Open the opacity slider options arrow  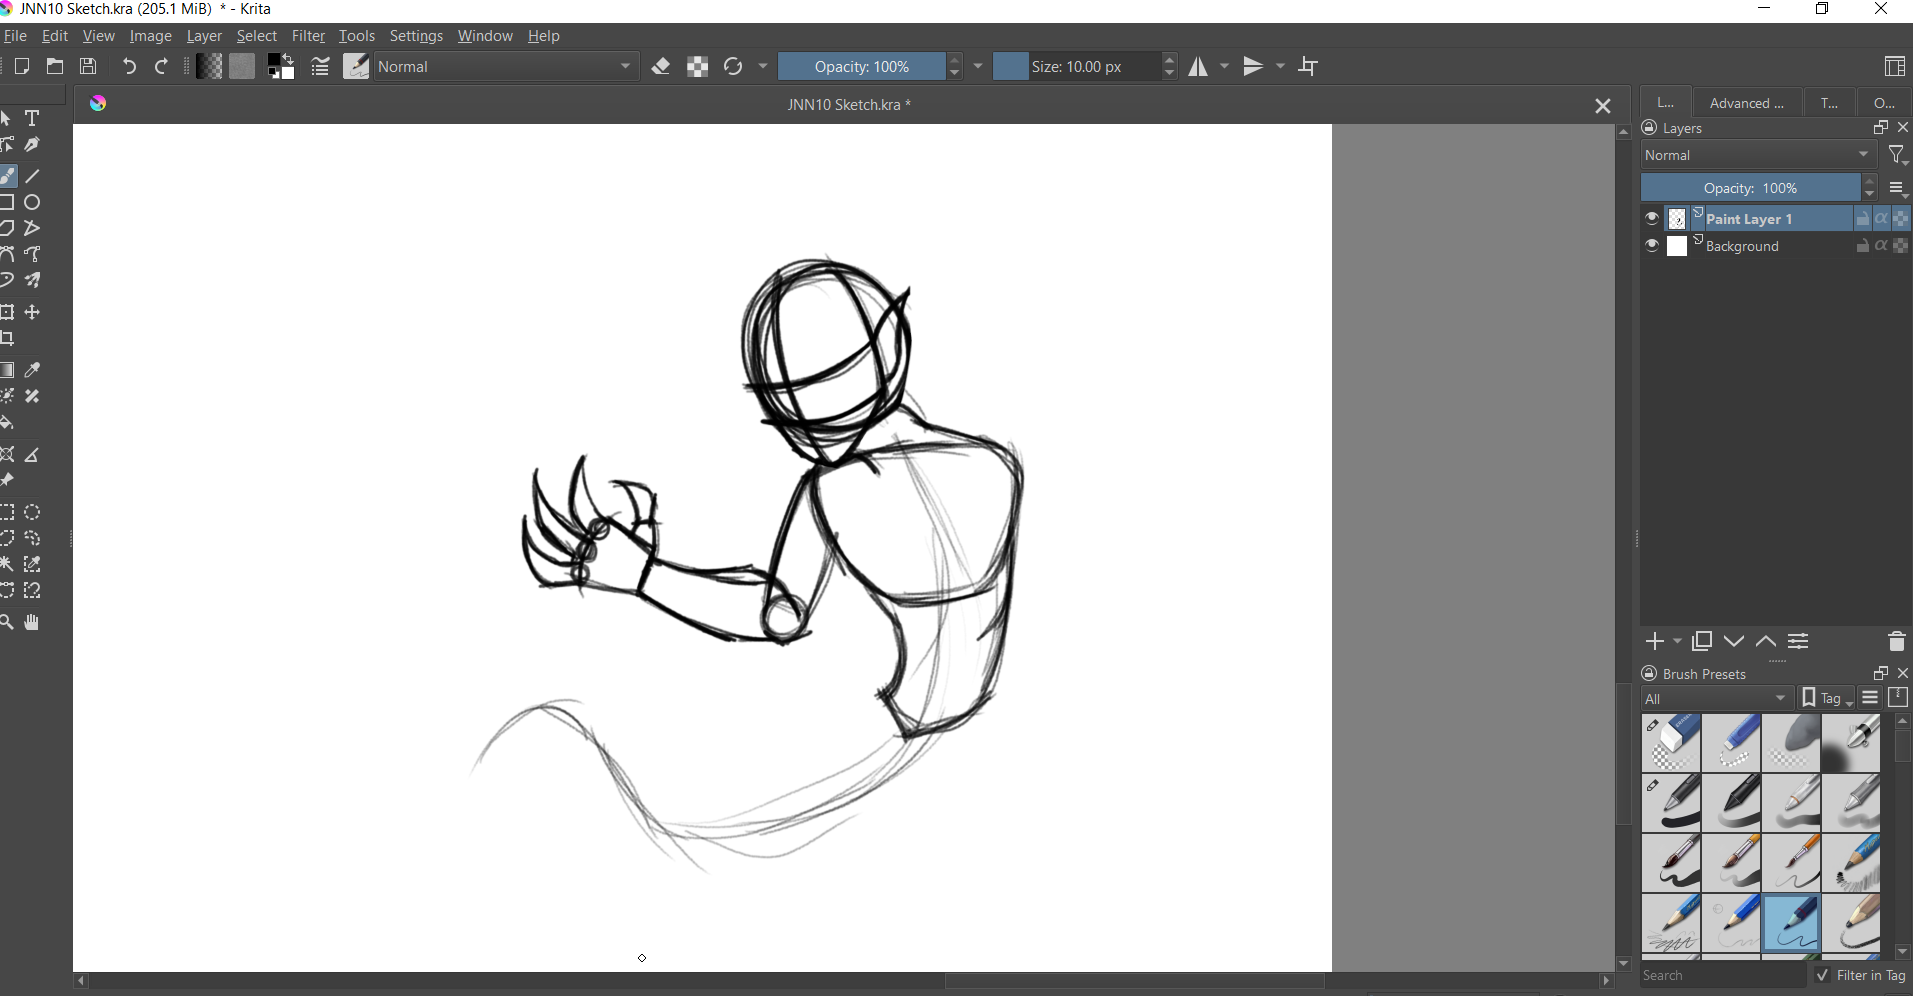pos(978,67)
